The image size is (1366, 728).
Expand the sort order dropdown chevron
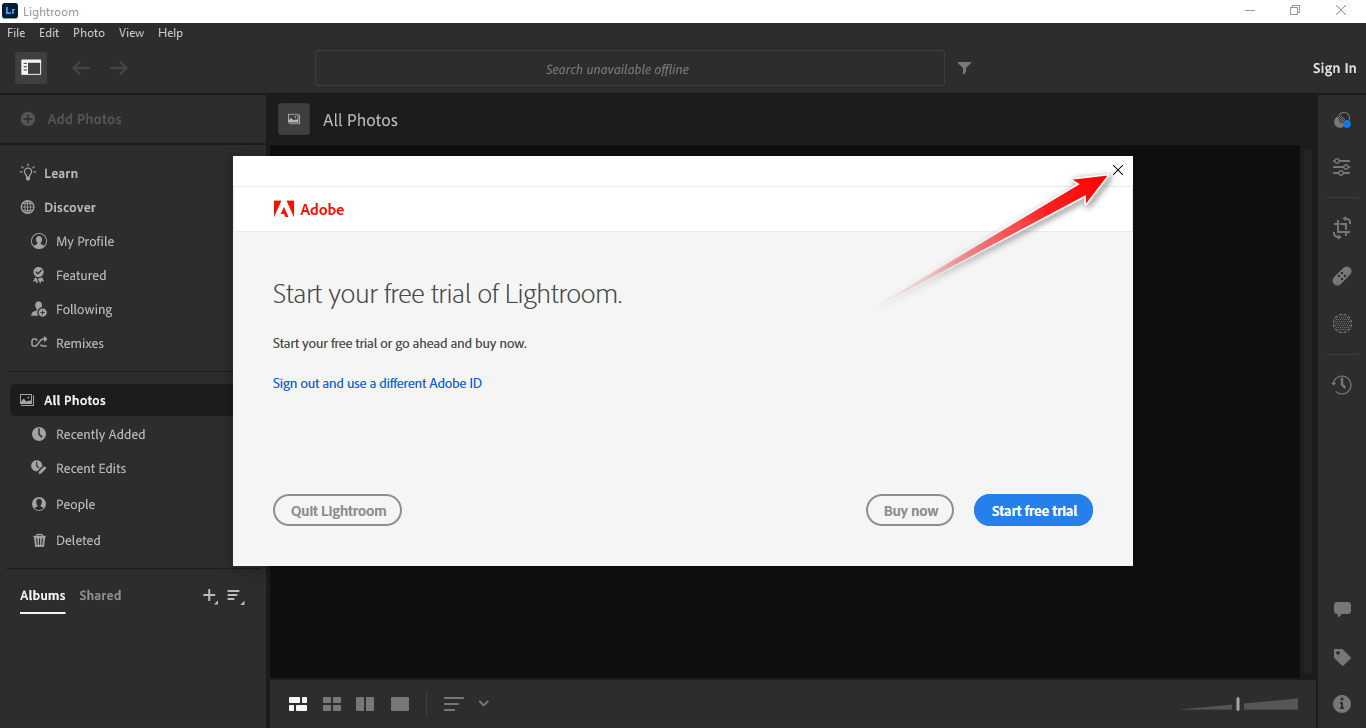(484, 704)
